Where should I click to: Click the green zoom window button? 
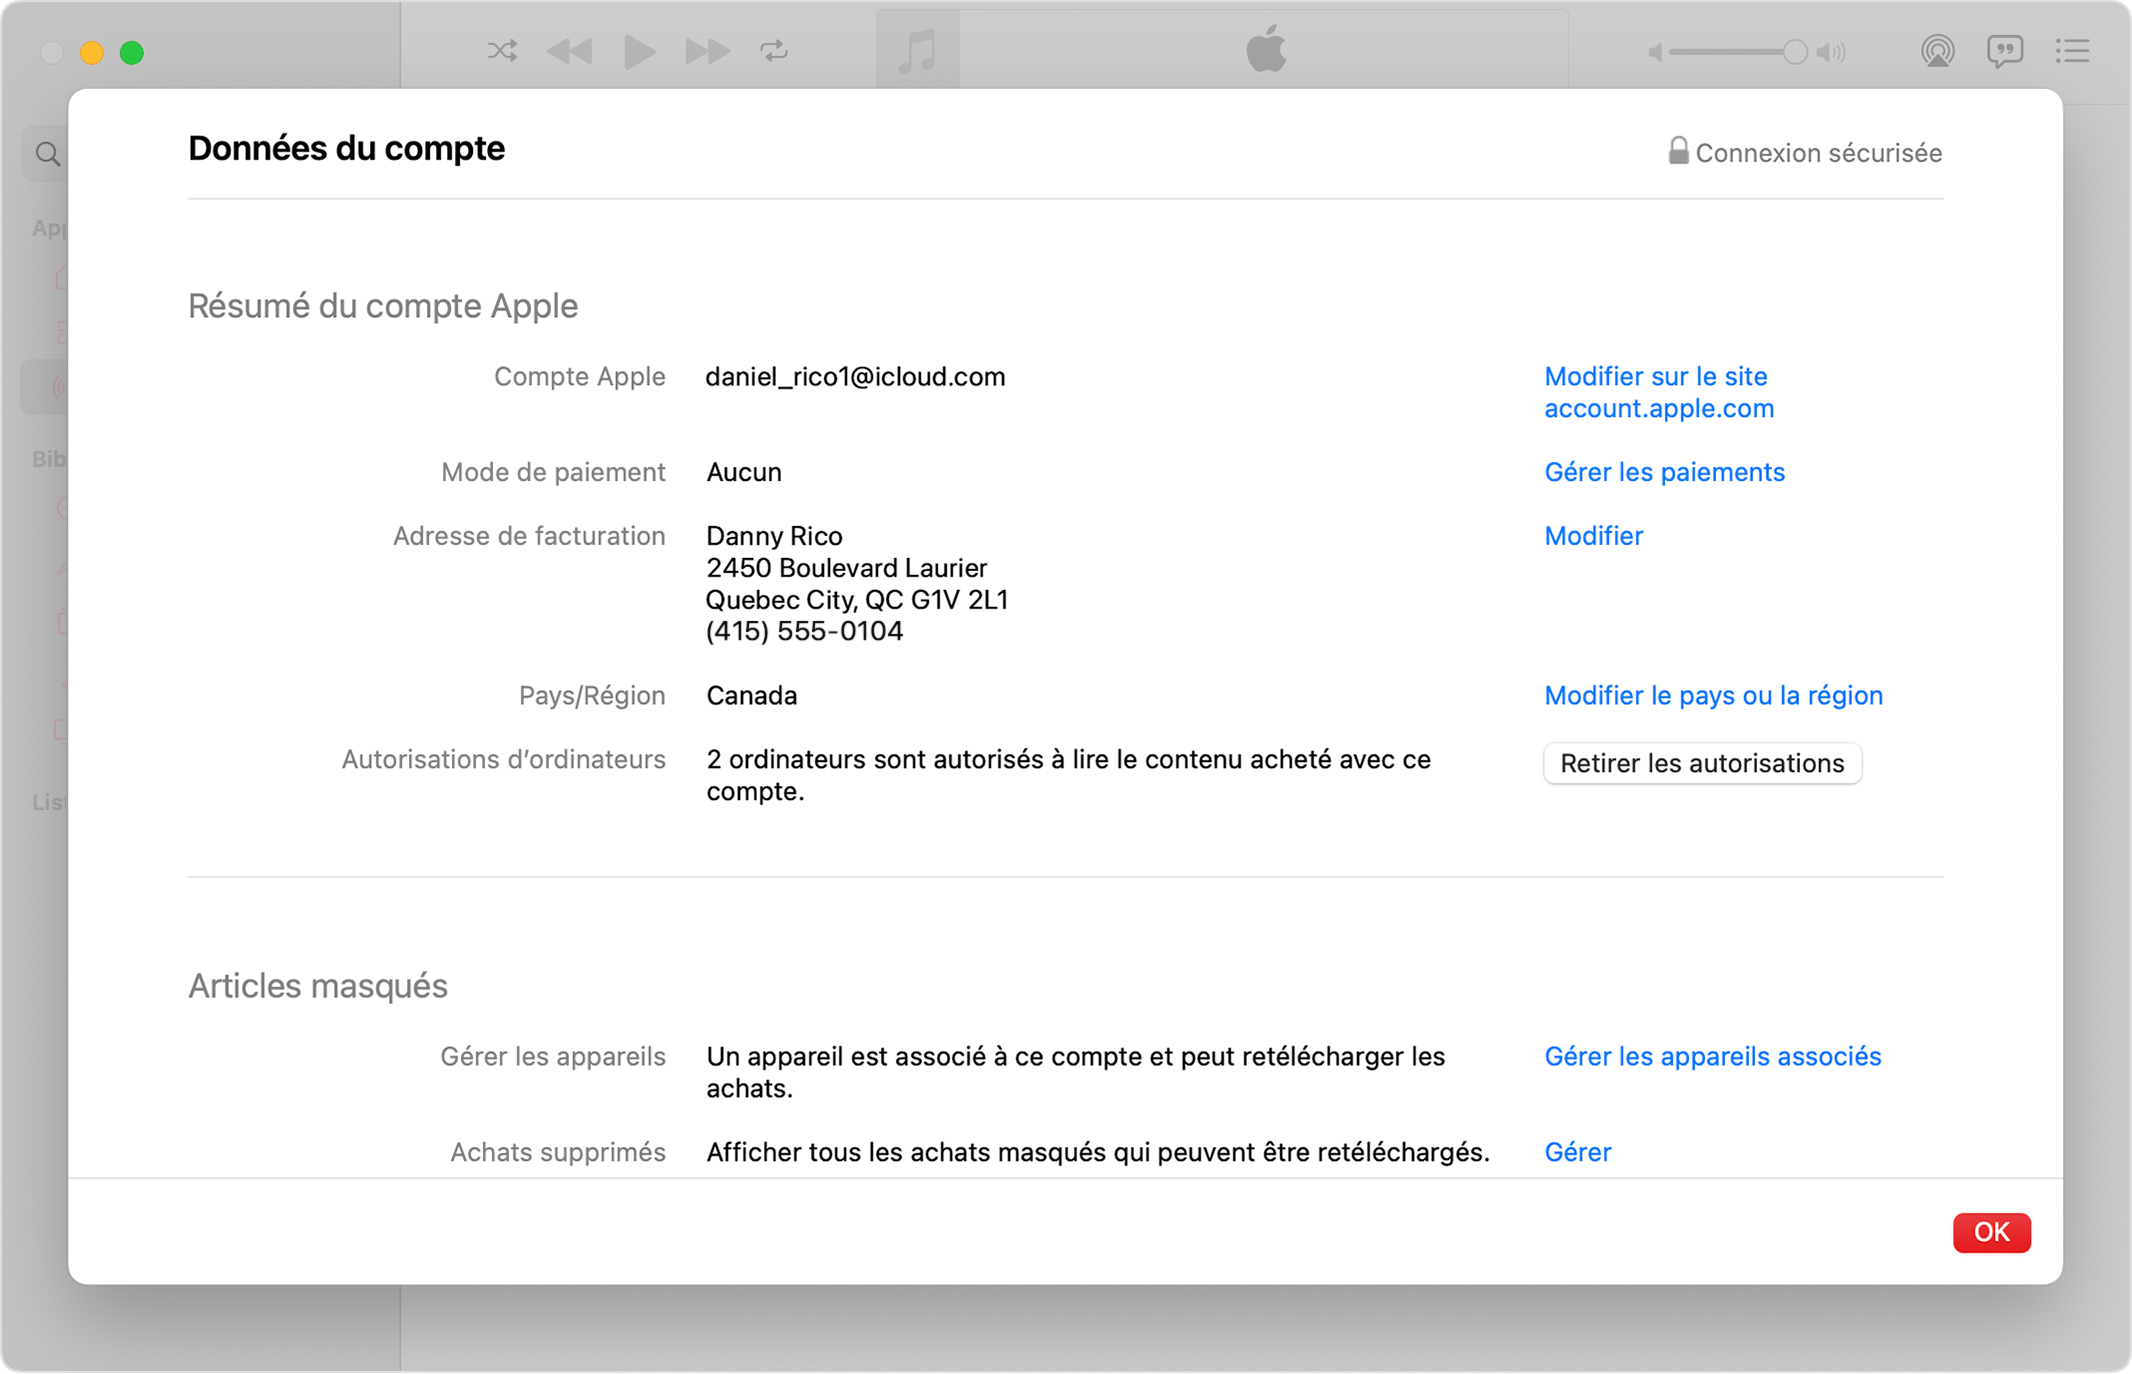[x=132, y=52]
